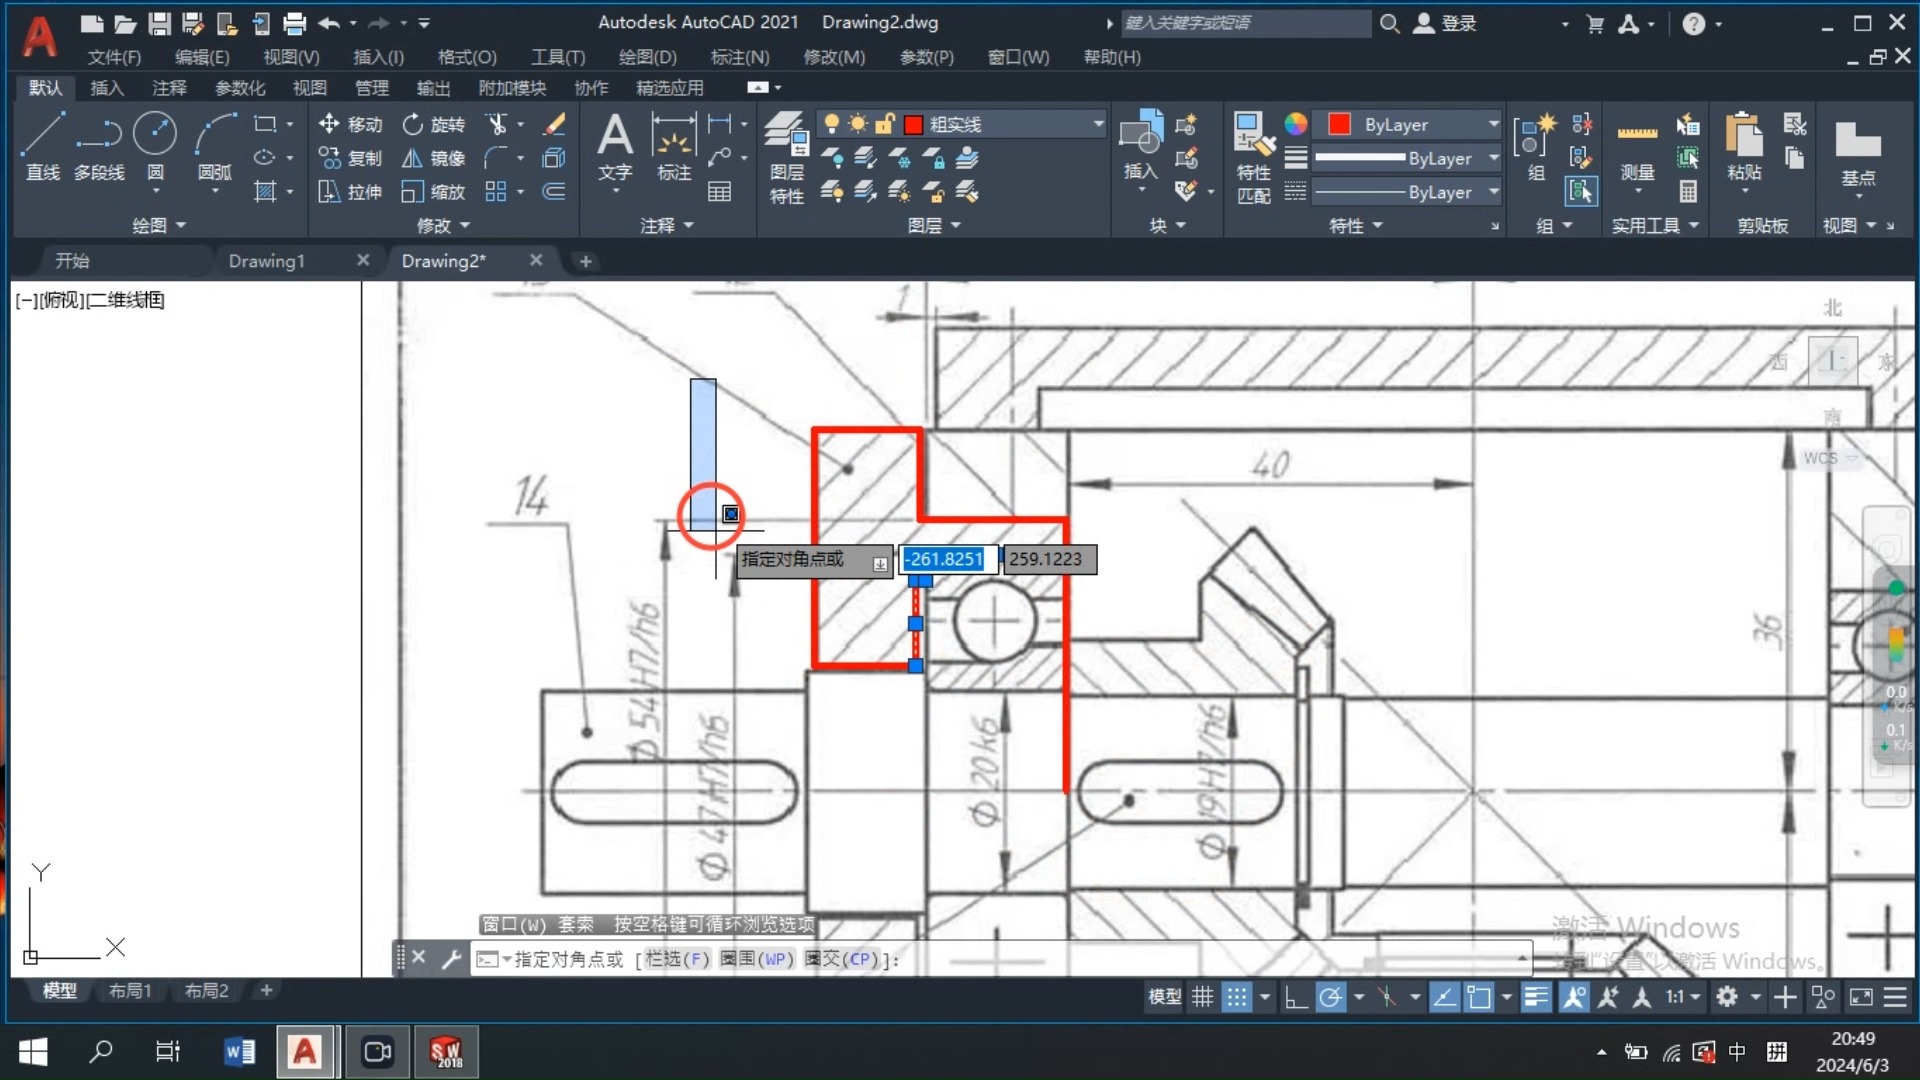Image resolution: width=1920 pixels, height=1080 pixels.
Task: Click 圈围(WP) option in command line
Action: pyautogui.click(x=756, y=959)
